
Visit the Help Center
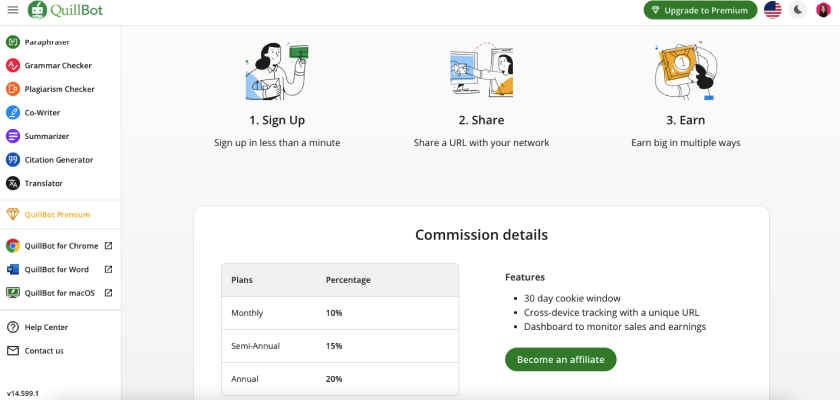click(46, 327)
